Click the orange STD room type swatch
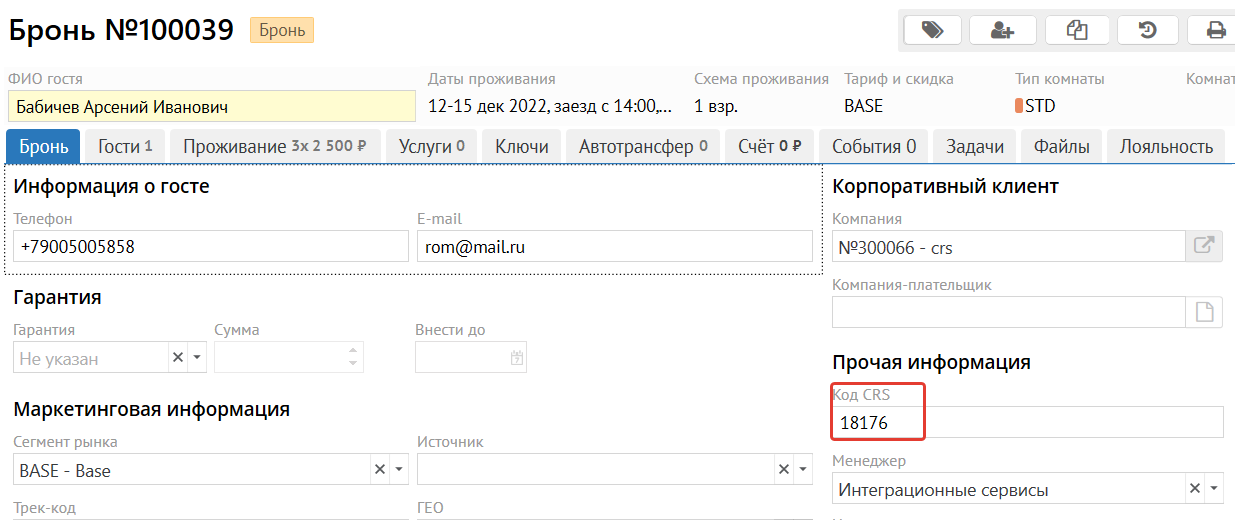 pyautogui.click(x=1019, y=106)
